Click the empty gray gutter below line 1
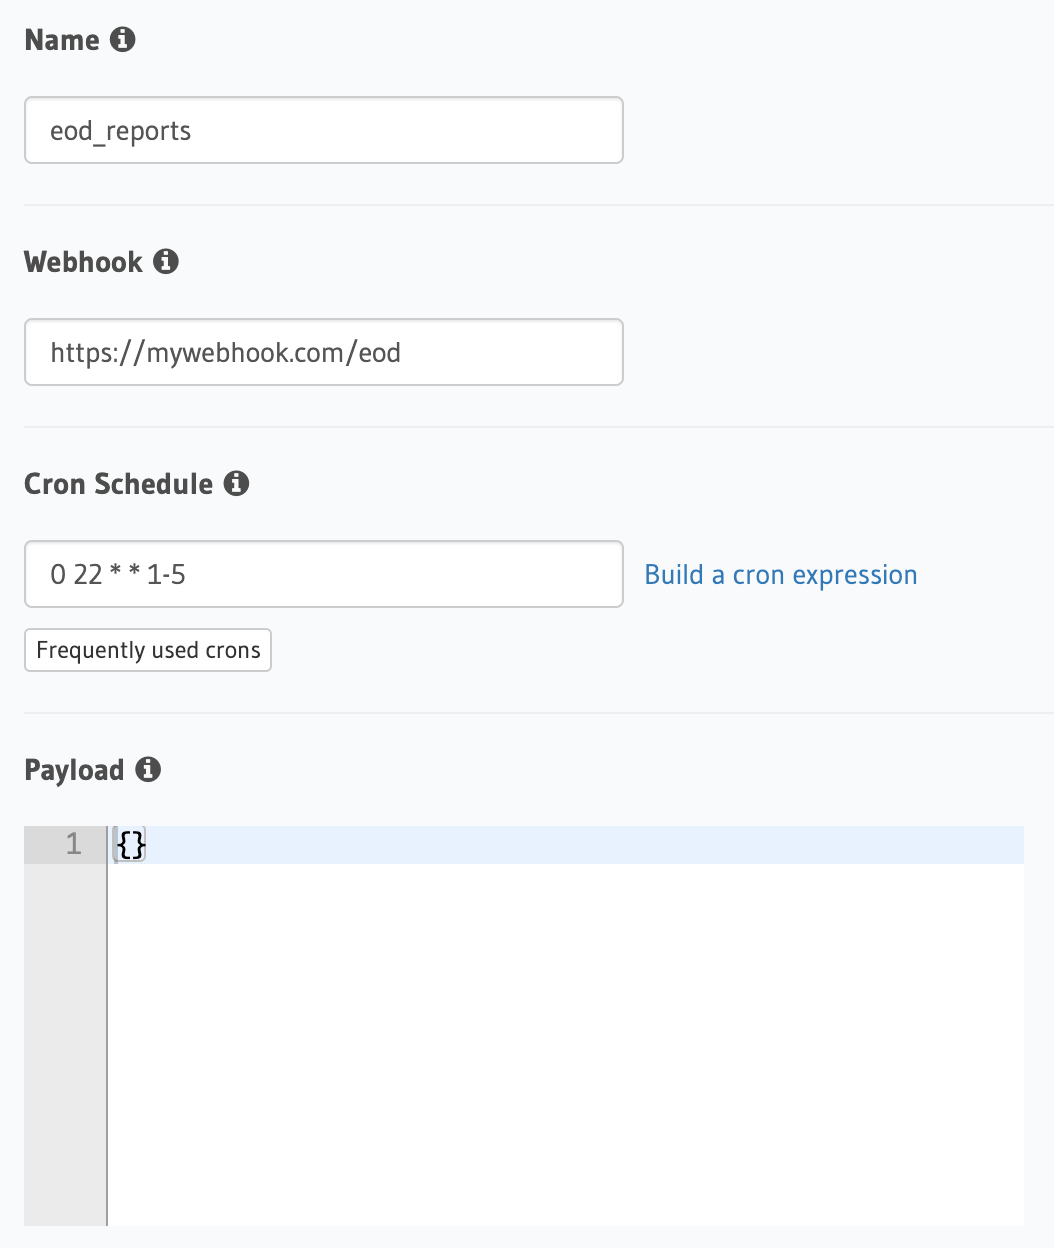 (65, 1040)
